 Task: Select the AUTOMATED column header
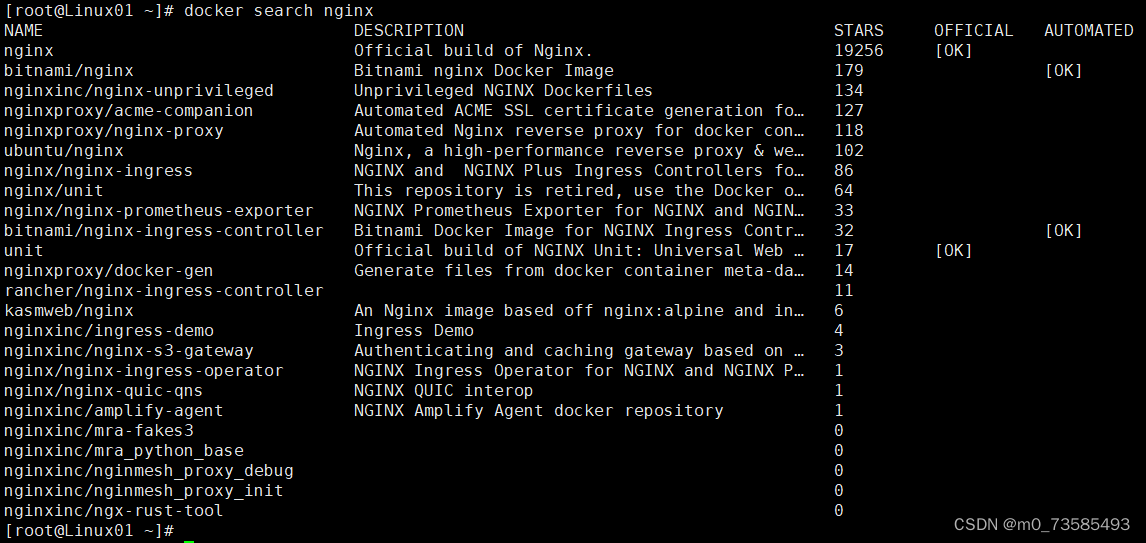(x=1088, y=31)
